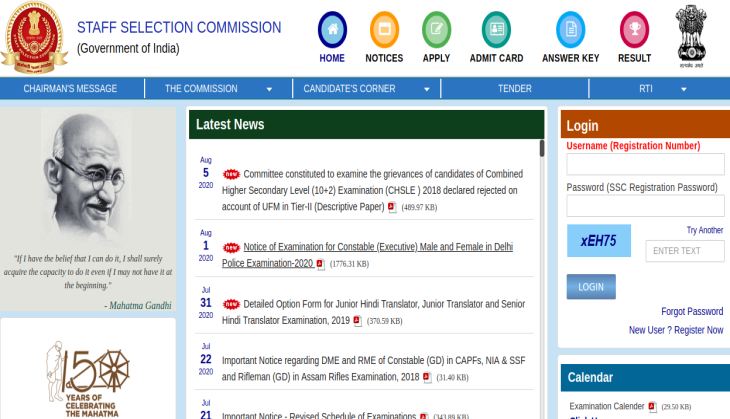Viewport: 730px width, 419px height.
Task: Open PDF icon for CHSLE 2018 committee notice
Action: pos(392,207)
